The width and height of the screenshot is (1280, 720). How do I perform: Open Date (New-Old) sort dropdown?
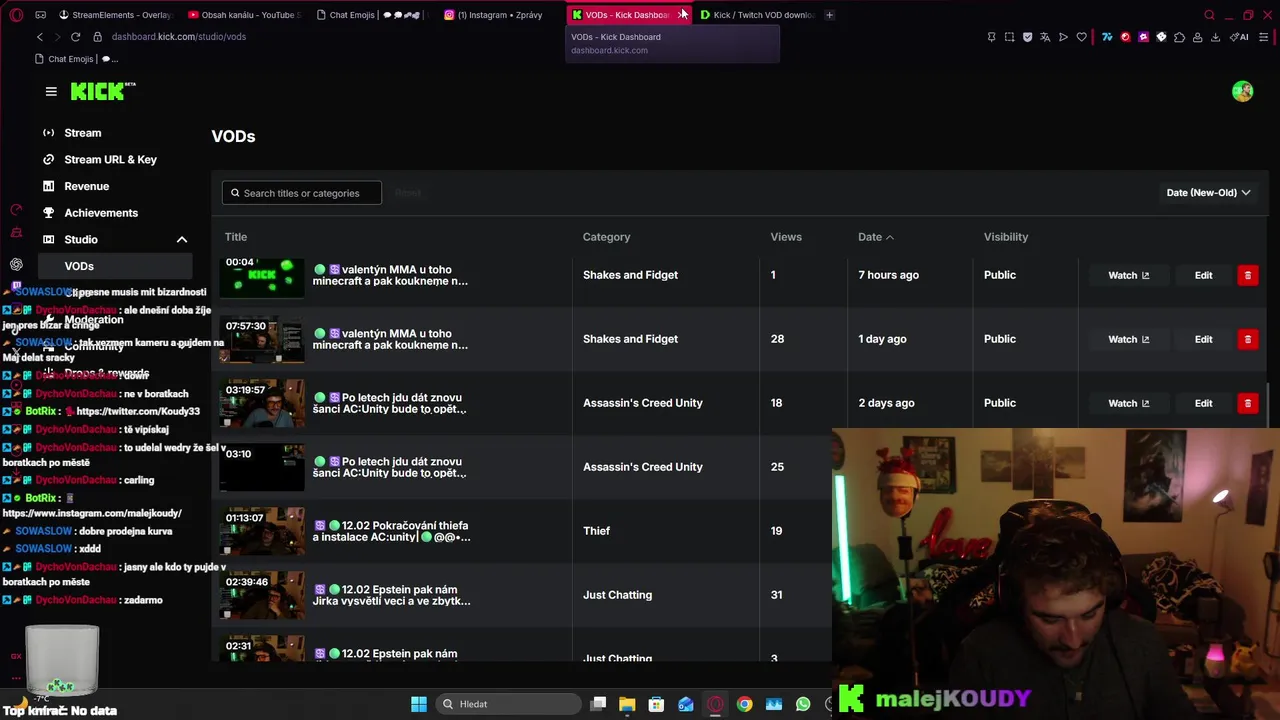[1208, 193]
